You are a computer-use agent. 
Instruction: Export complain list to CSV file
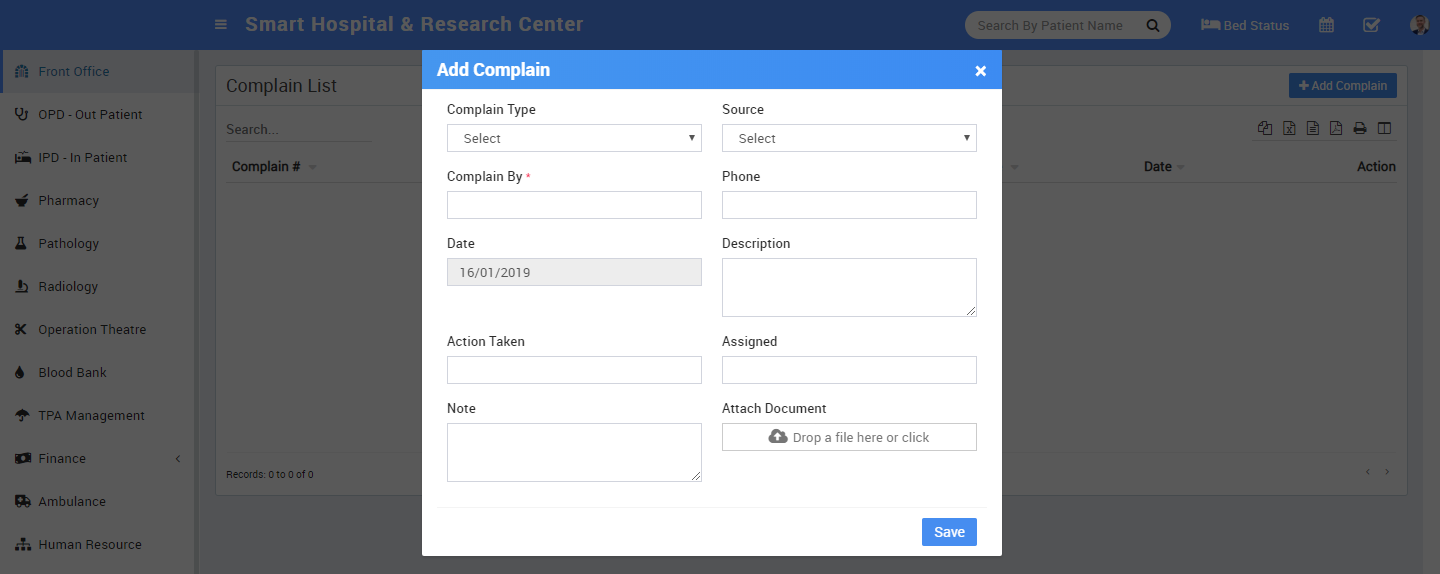tap(1312, 128)
